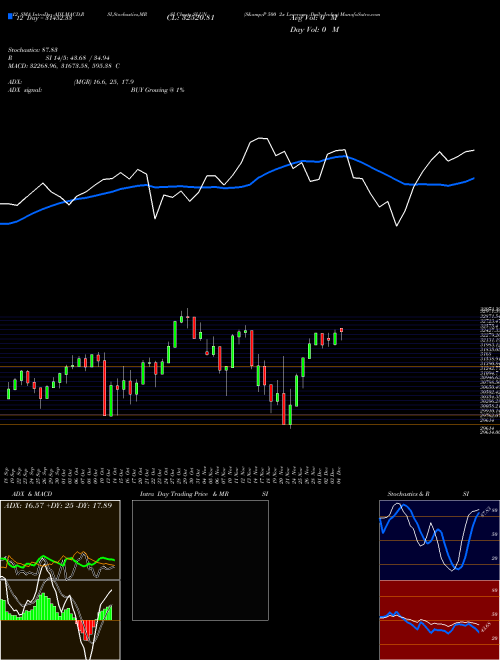Screen dimensions: 500x660
Task: Click the 'Avg Vol: 0 M' label
Action: click(x=313, y=19)
